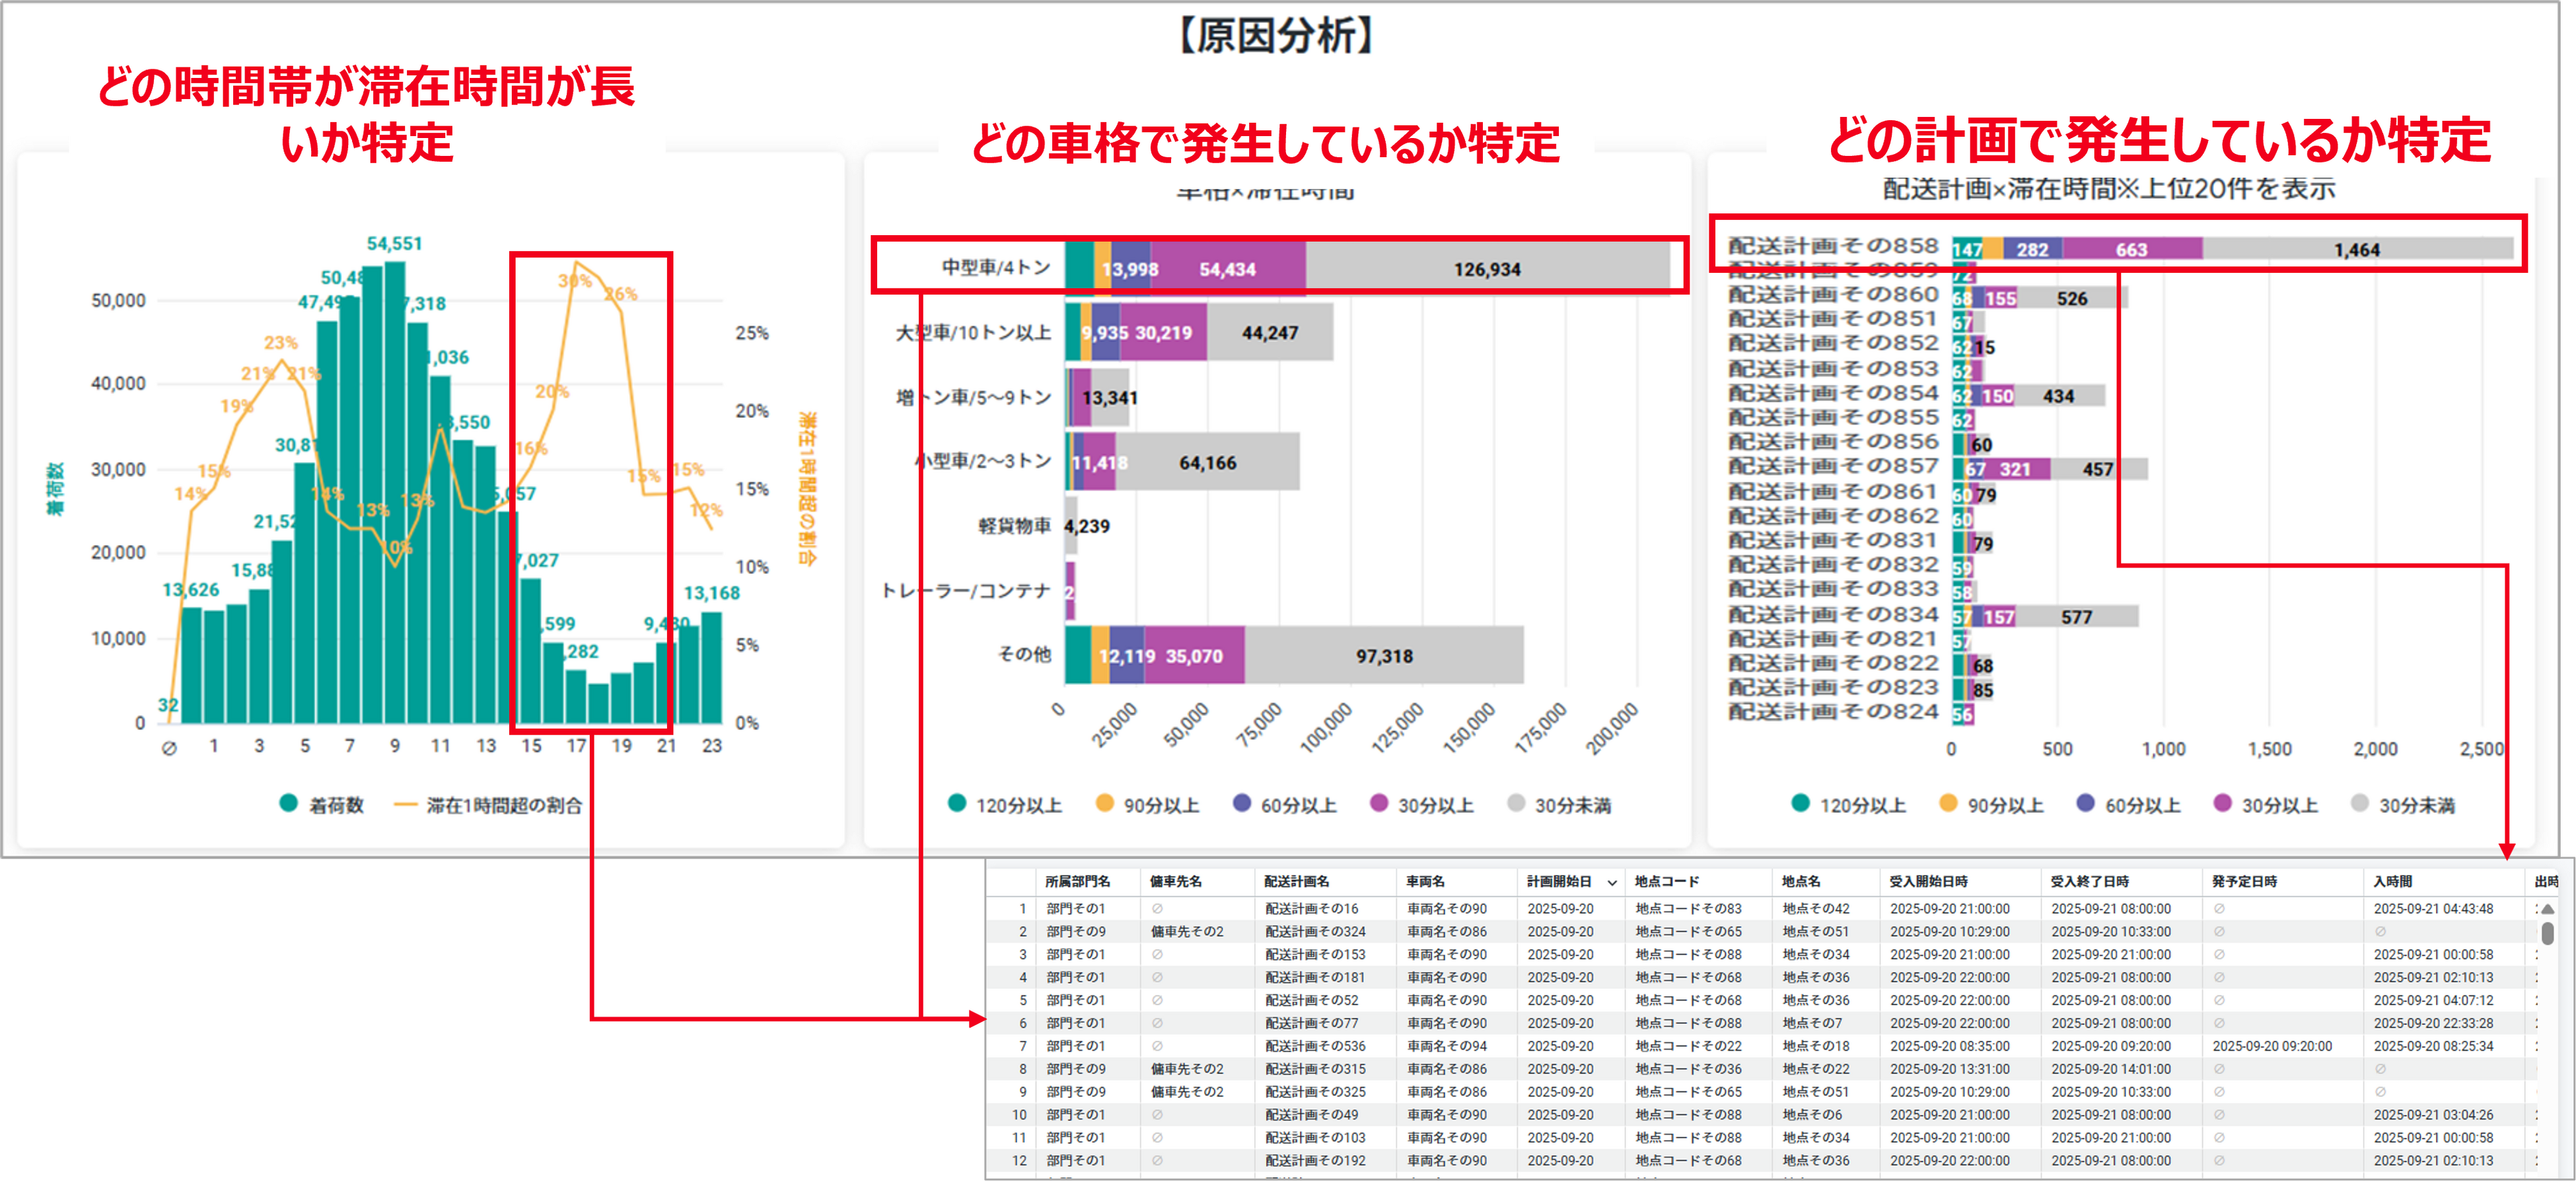
Task: Click orange 90分以上 legend dot in vehicle chart
Action: point(1104,803)
